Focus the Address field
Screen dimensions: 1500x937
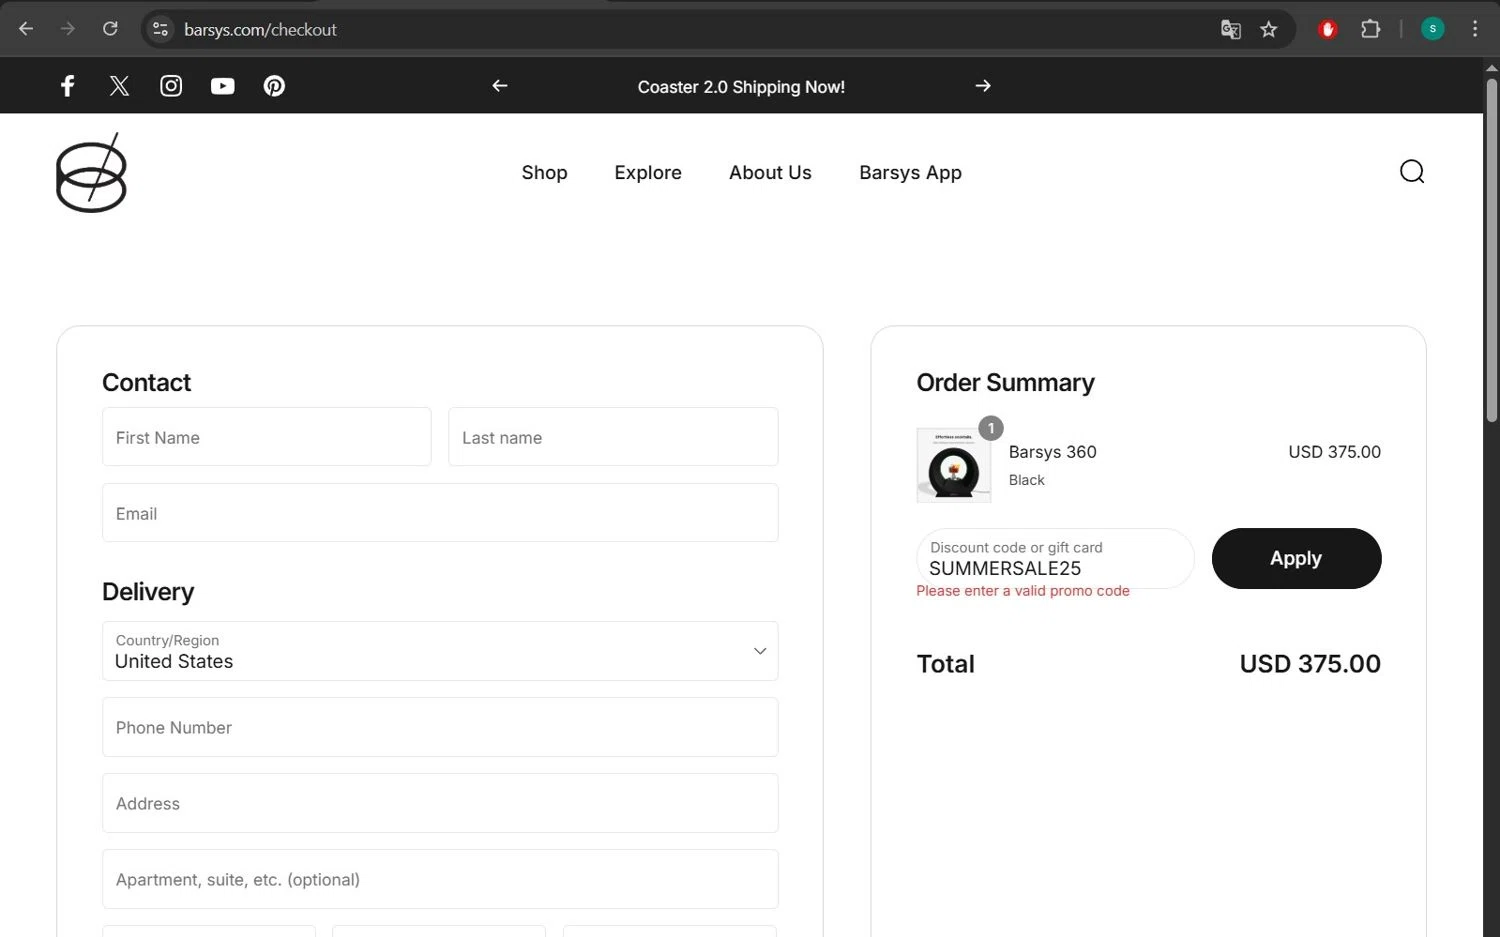[x=440, y=803]
